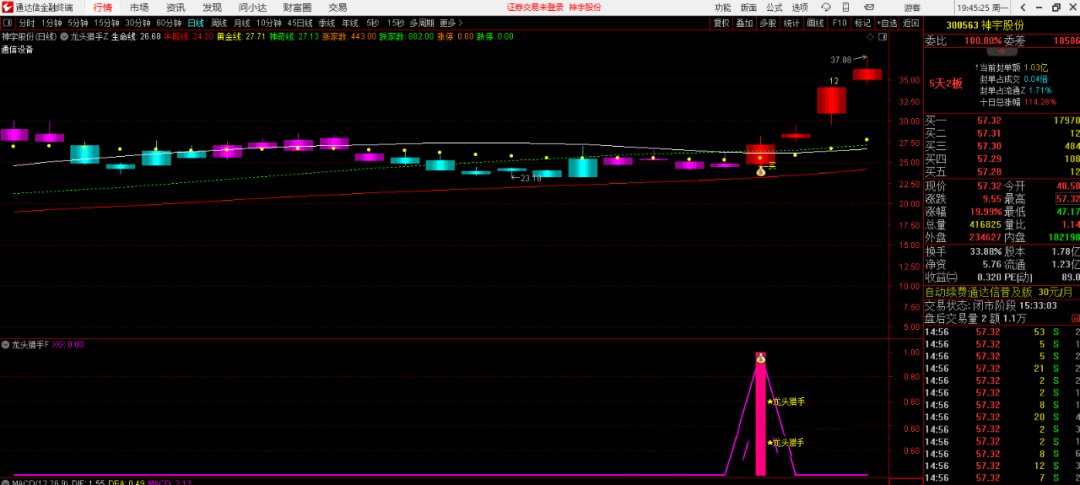The width and height of the screenshot is (1080, 485).
Task: Open the 市场 menu tab
Action: click(x=139, y=7)
